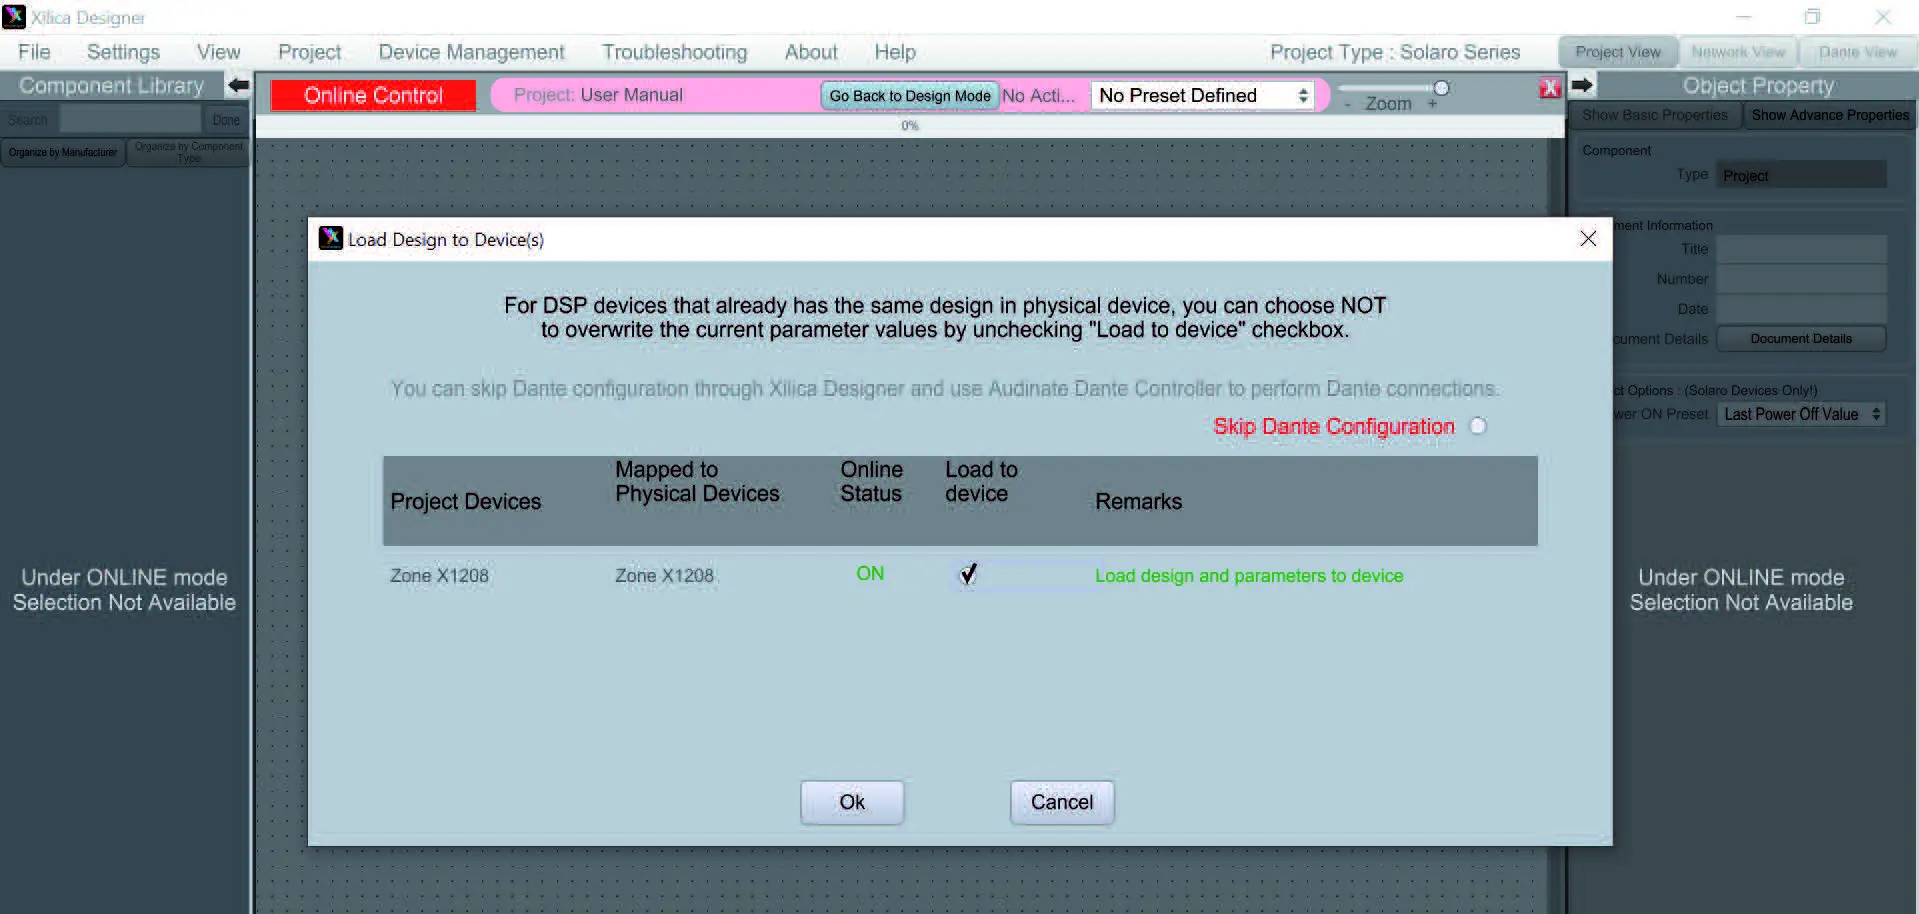Click the Xilica Designer logo icon
The image size is (1919, 914).
14,17
